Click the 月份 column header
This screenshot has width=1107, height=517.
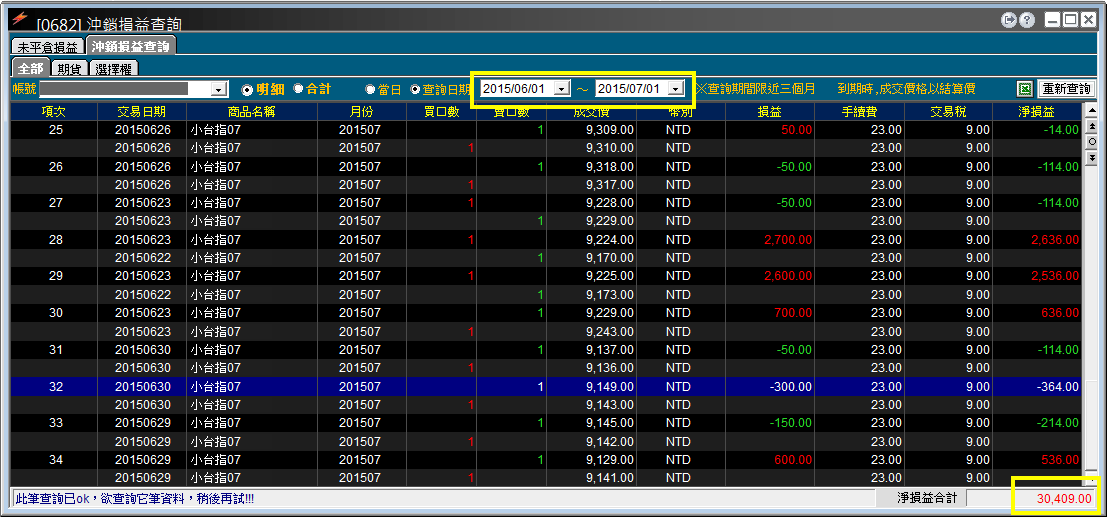361,112
